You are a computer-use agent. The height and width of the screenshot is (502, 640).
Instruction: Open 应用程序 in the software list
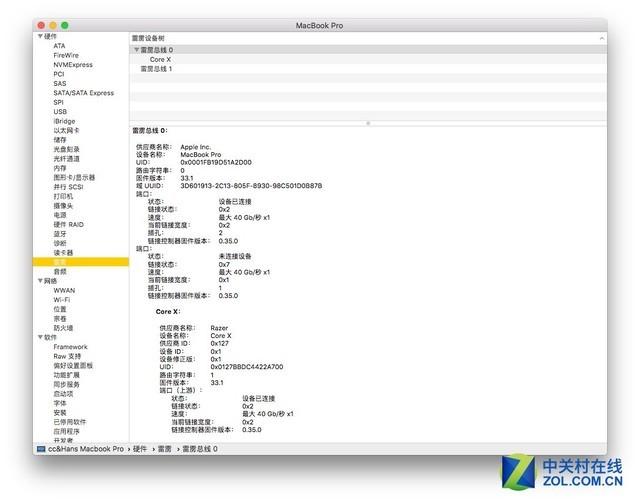click(66, 431)
